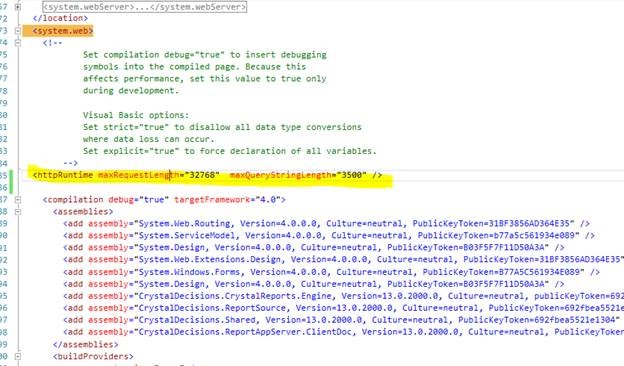Click the CrystalDecisions.CrystalReports.Engine assembly name

click(x=235, y=296)
